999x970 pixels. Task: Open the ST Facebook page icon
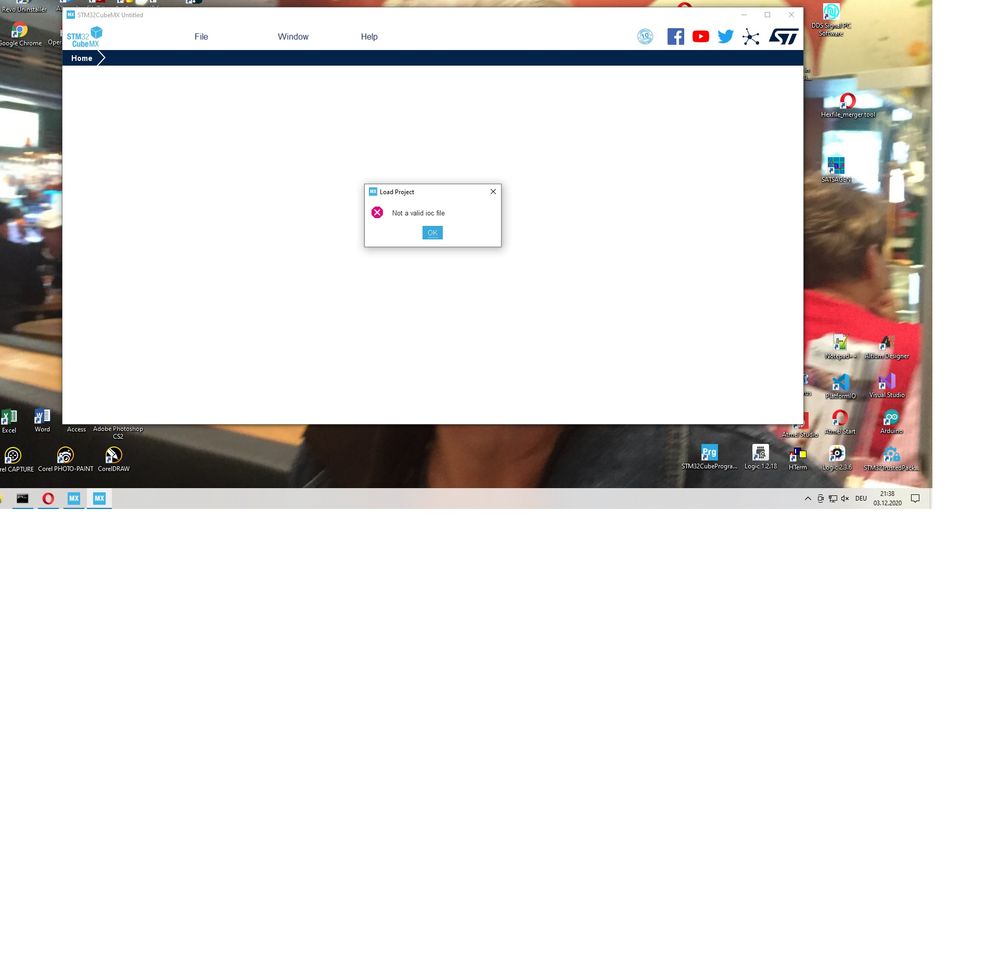click(675, 36)
